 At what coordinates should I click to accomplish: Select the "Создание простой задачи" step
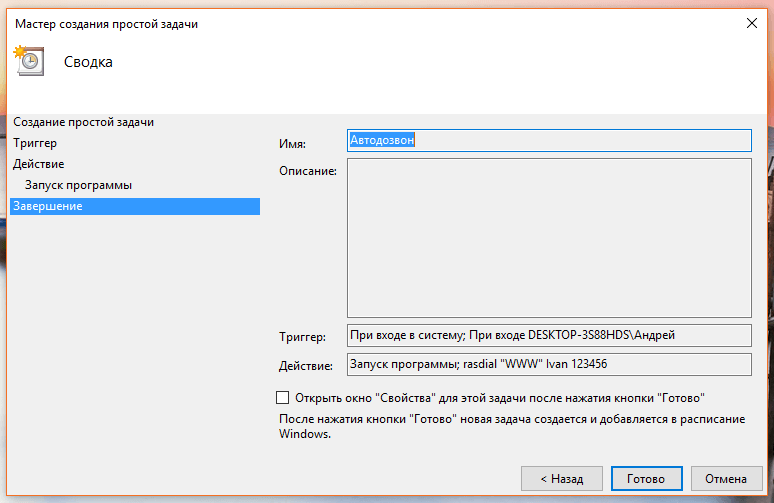point(84,122)
